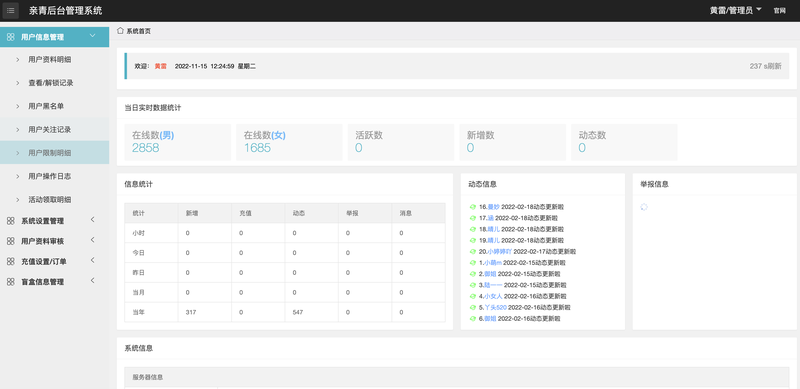Click the green icon on dynamic row 6
Screen dimensions: 800x389
coord(473,319)
